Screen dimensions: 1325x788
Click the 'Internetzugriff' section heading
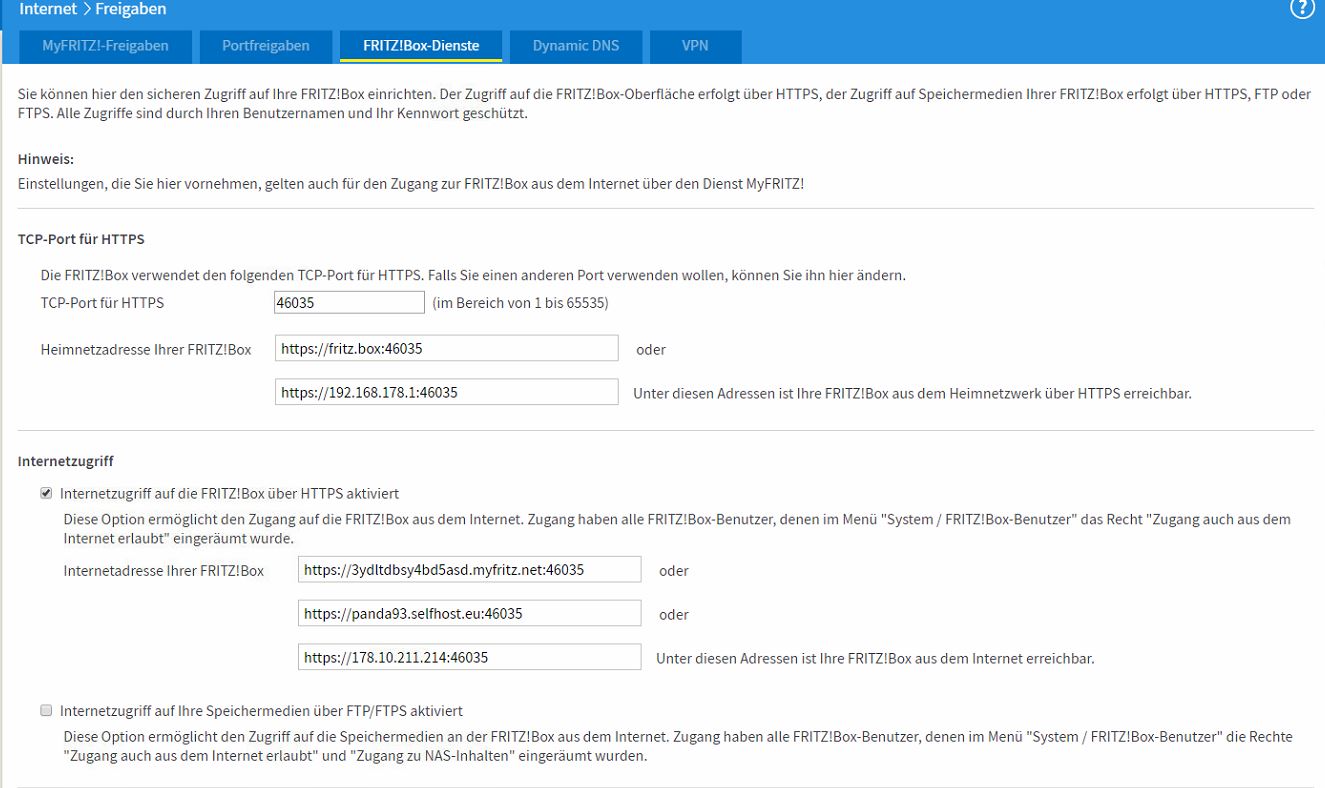[66, 462]
